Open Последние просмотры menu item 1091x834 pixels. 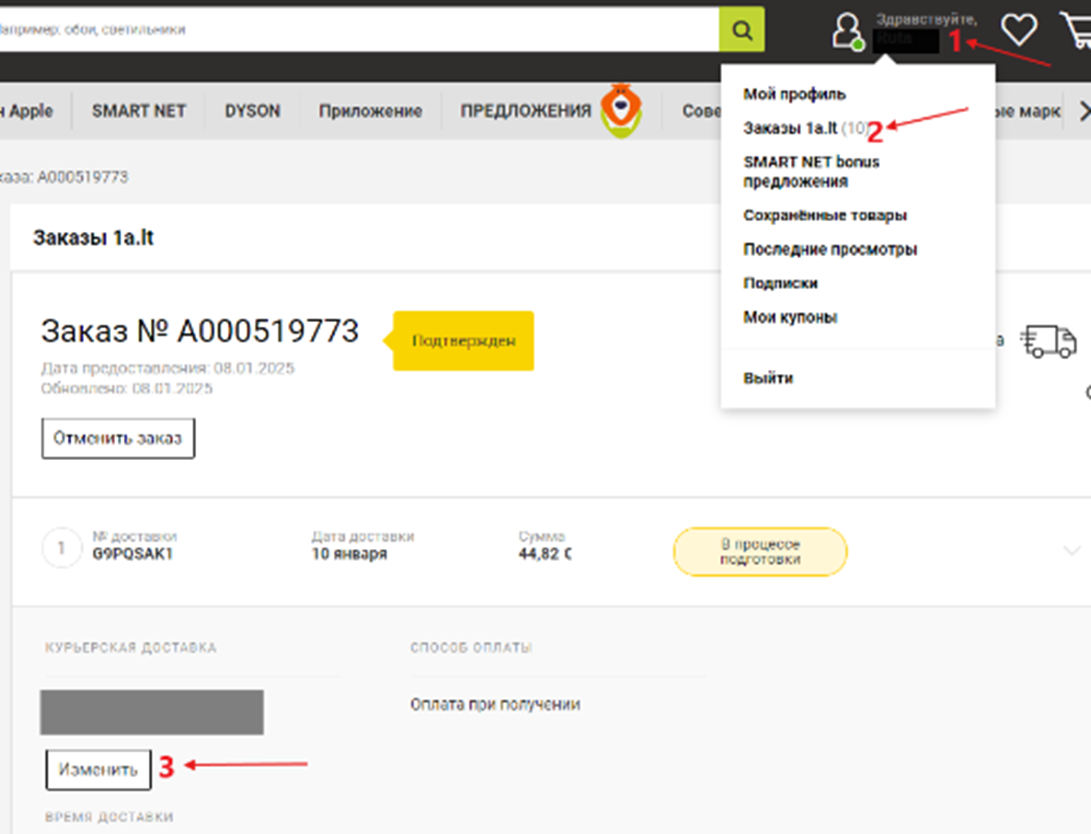pos(829,249)
